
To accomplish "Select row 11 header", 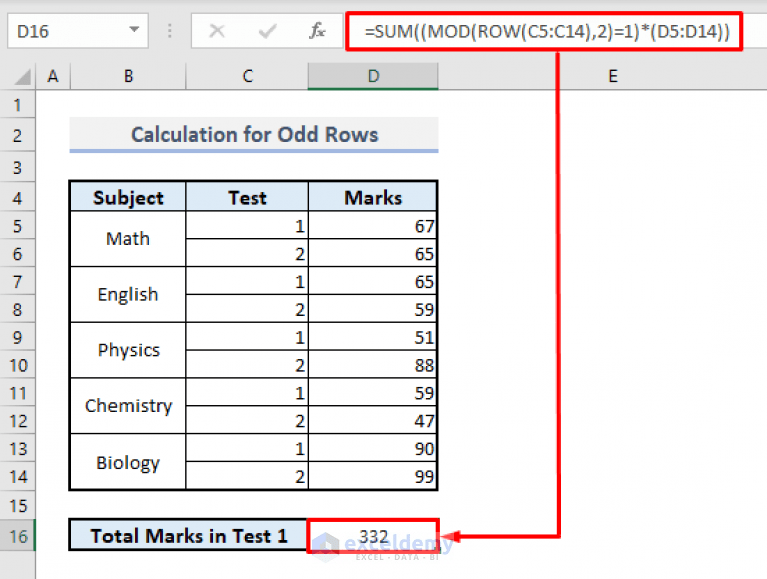I will click(18, 393).
